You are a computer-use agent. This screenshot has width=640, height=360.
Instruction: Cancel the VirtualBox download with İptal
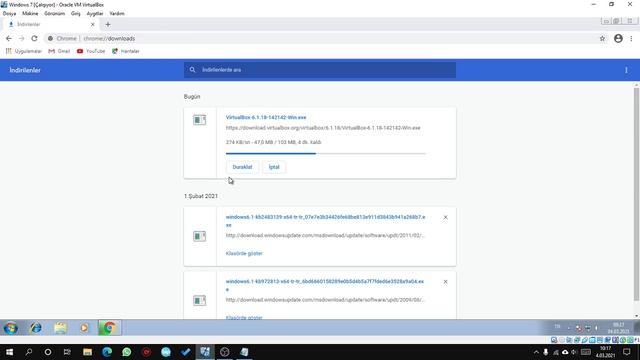click(x=274, y=167)
